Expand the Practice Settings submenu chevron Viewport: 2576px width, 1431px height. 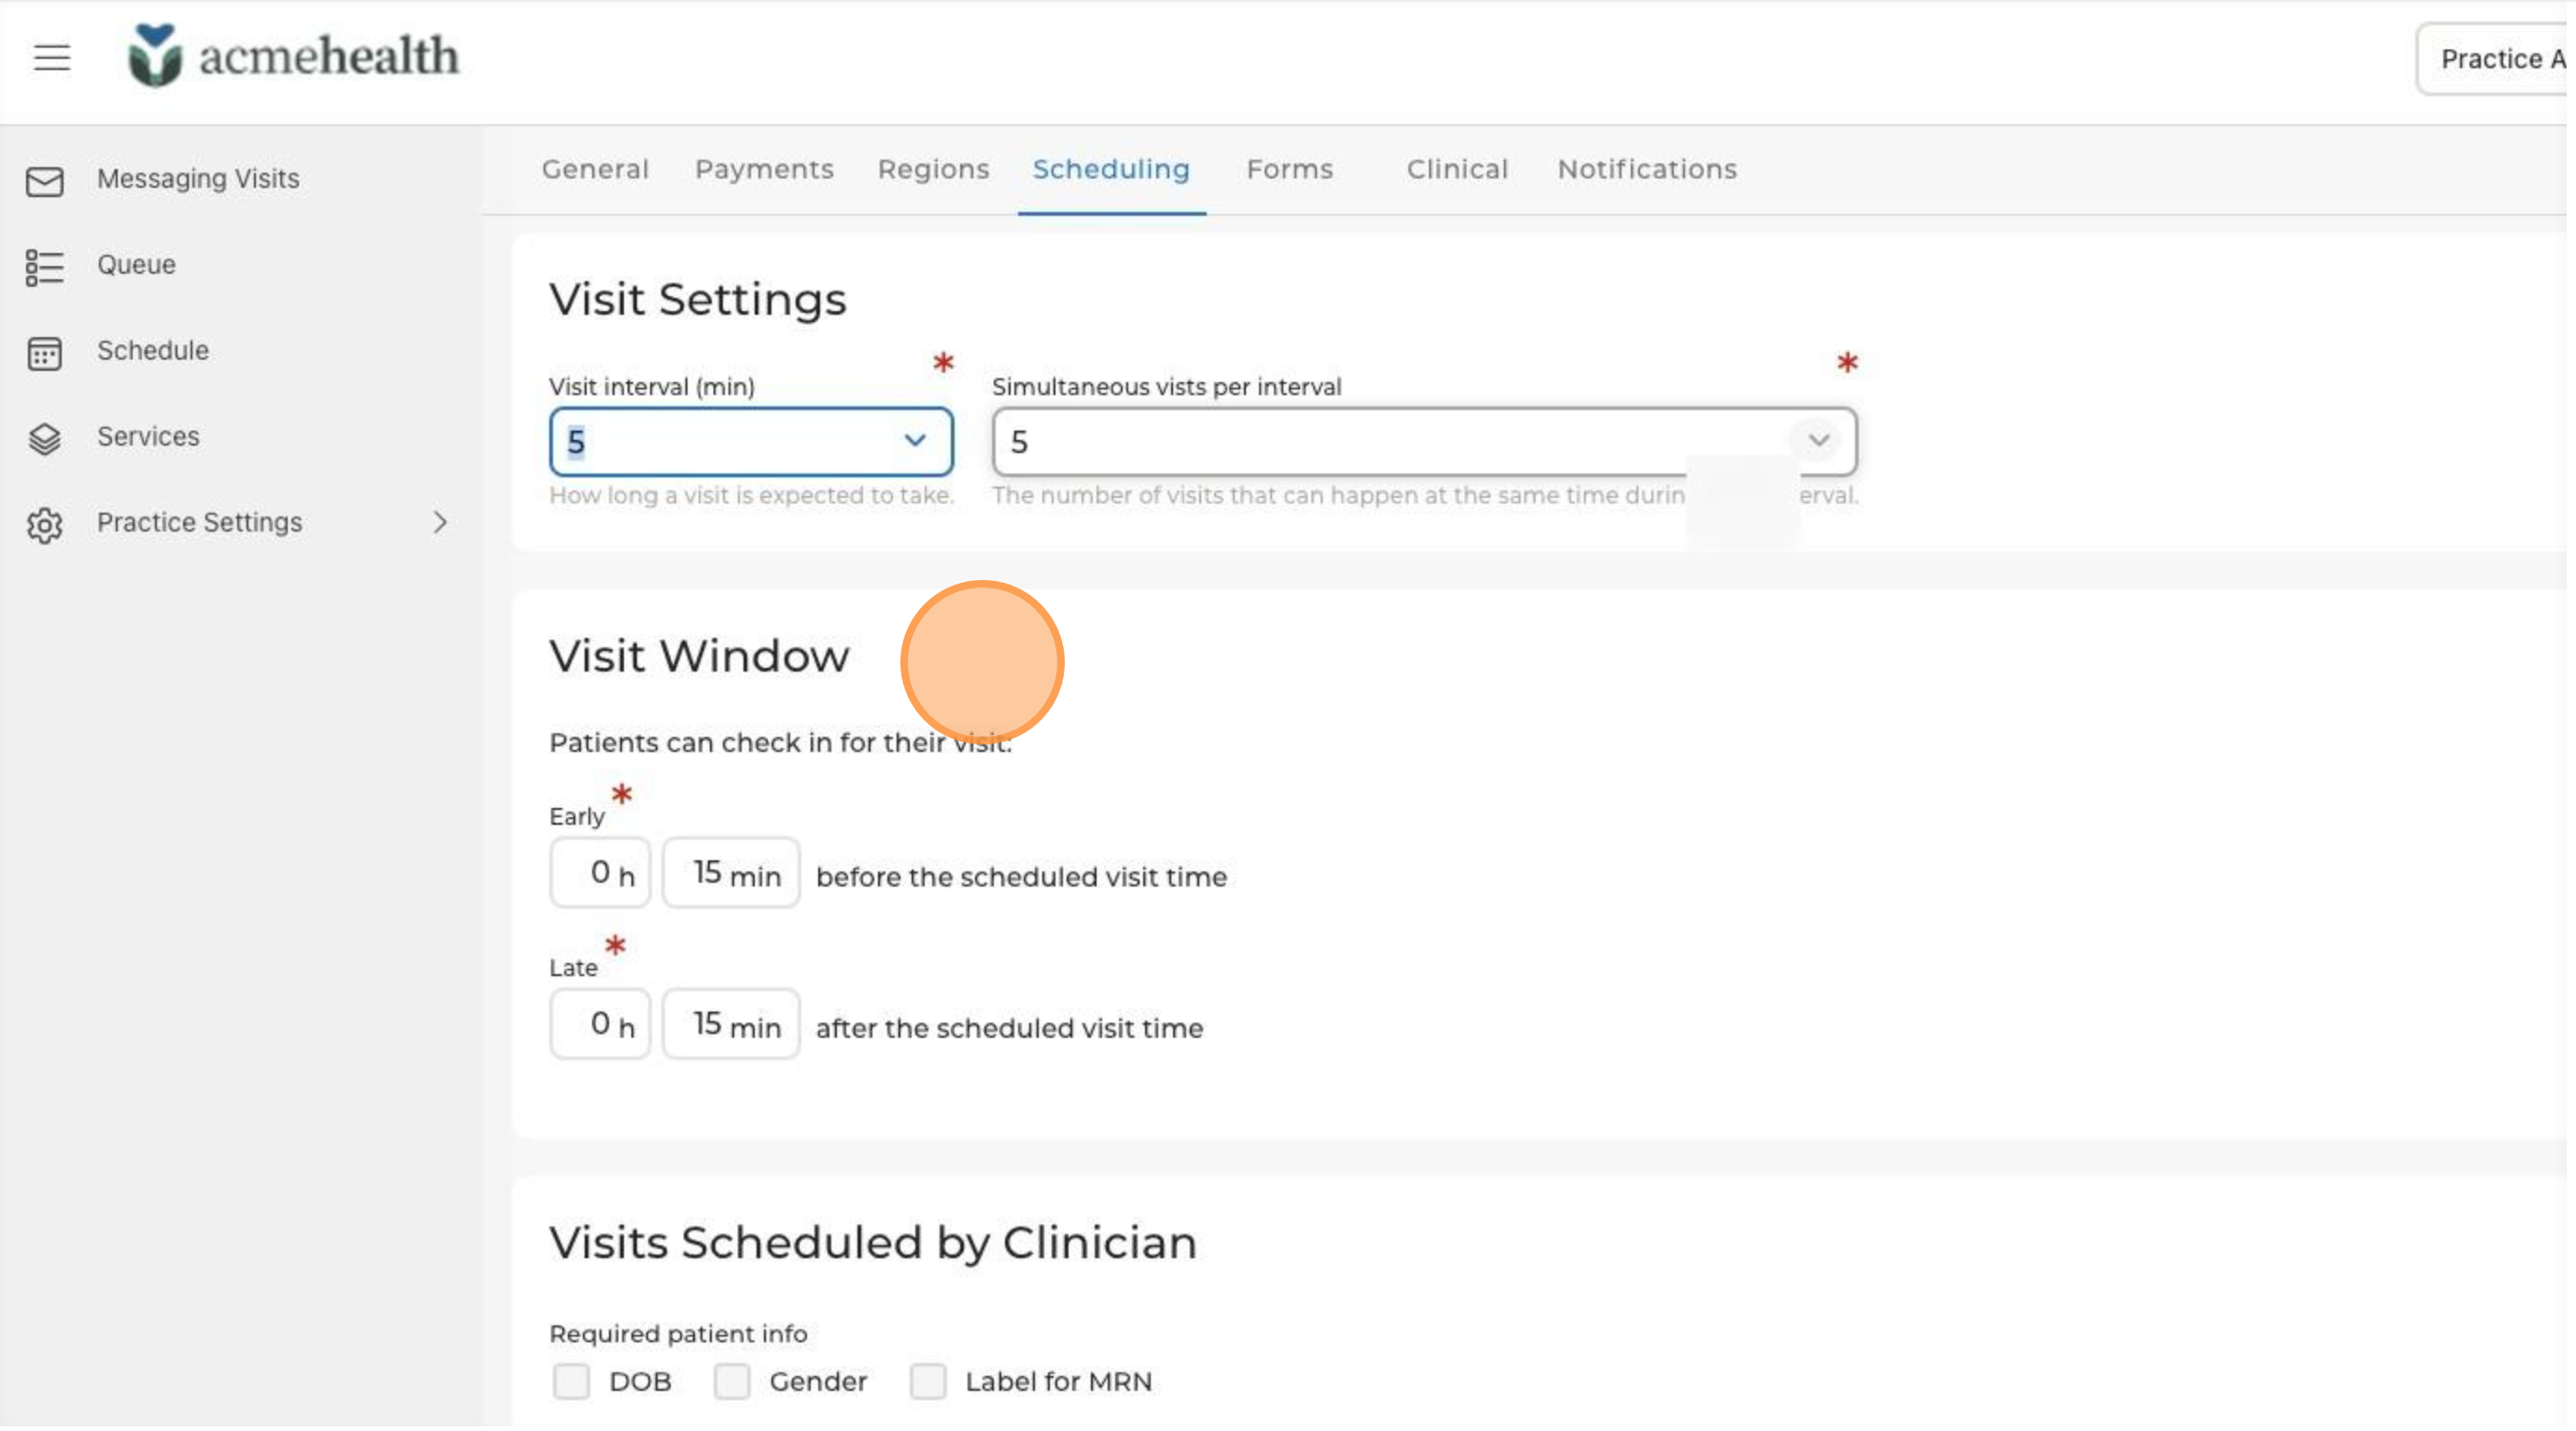pos(440,523)
